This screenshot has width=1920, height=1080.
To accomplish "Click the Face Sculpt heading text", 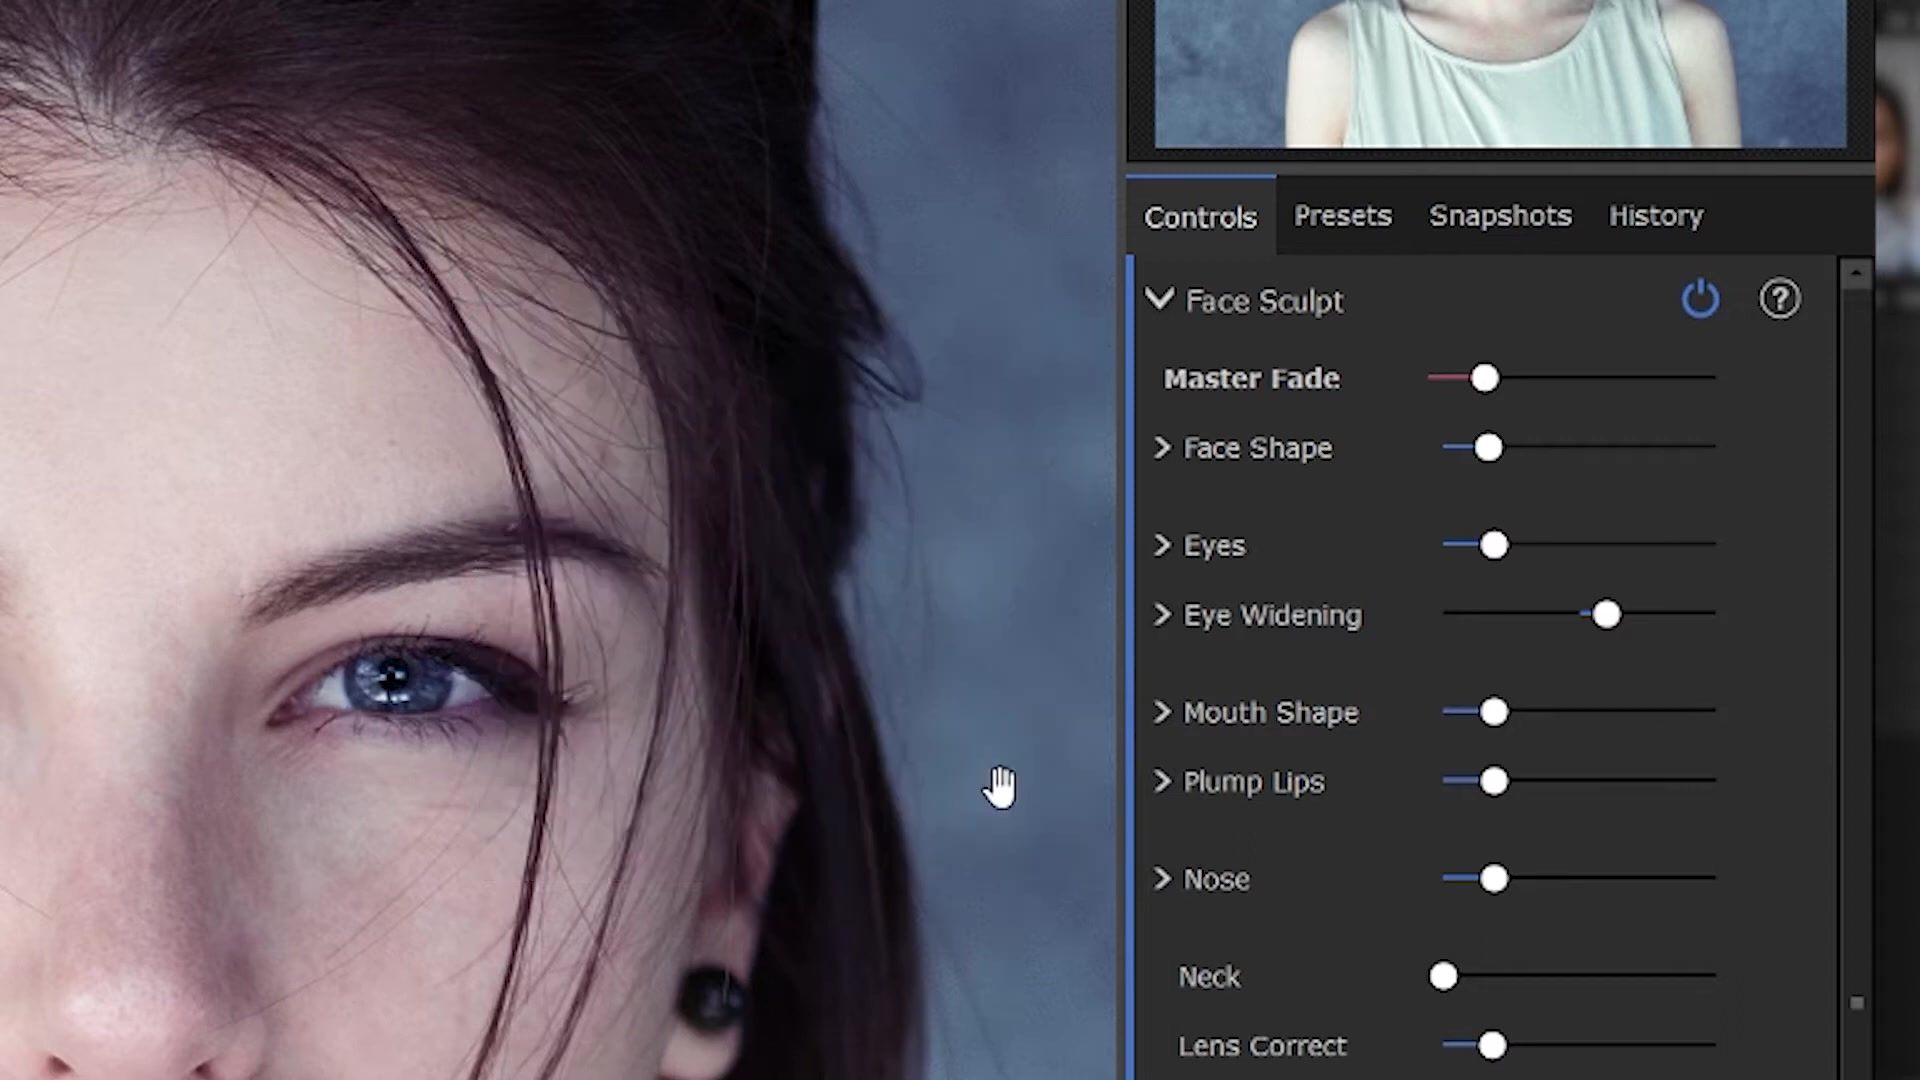I will [1264, 301].
